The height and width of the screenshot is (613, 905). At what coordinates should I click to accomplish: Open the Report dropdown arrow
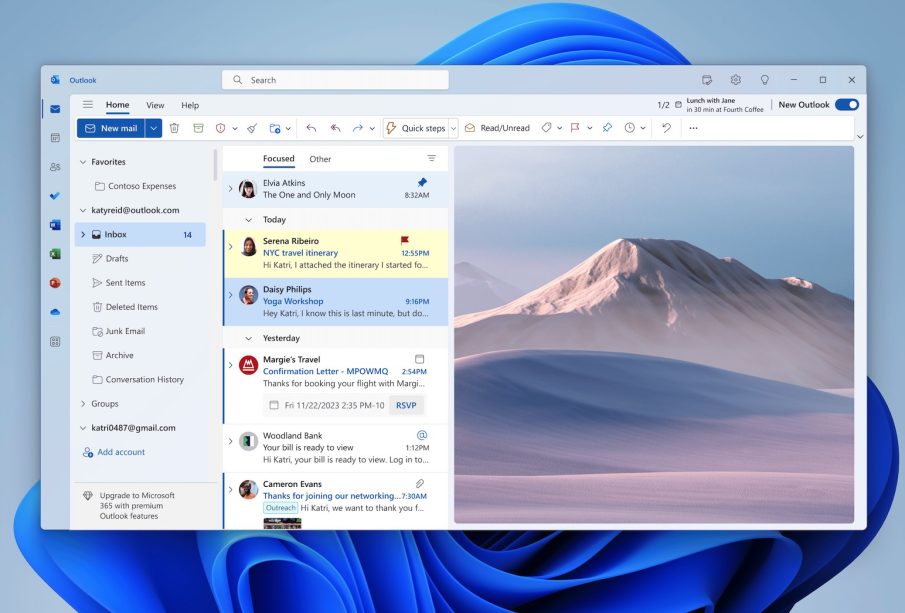235,129
